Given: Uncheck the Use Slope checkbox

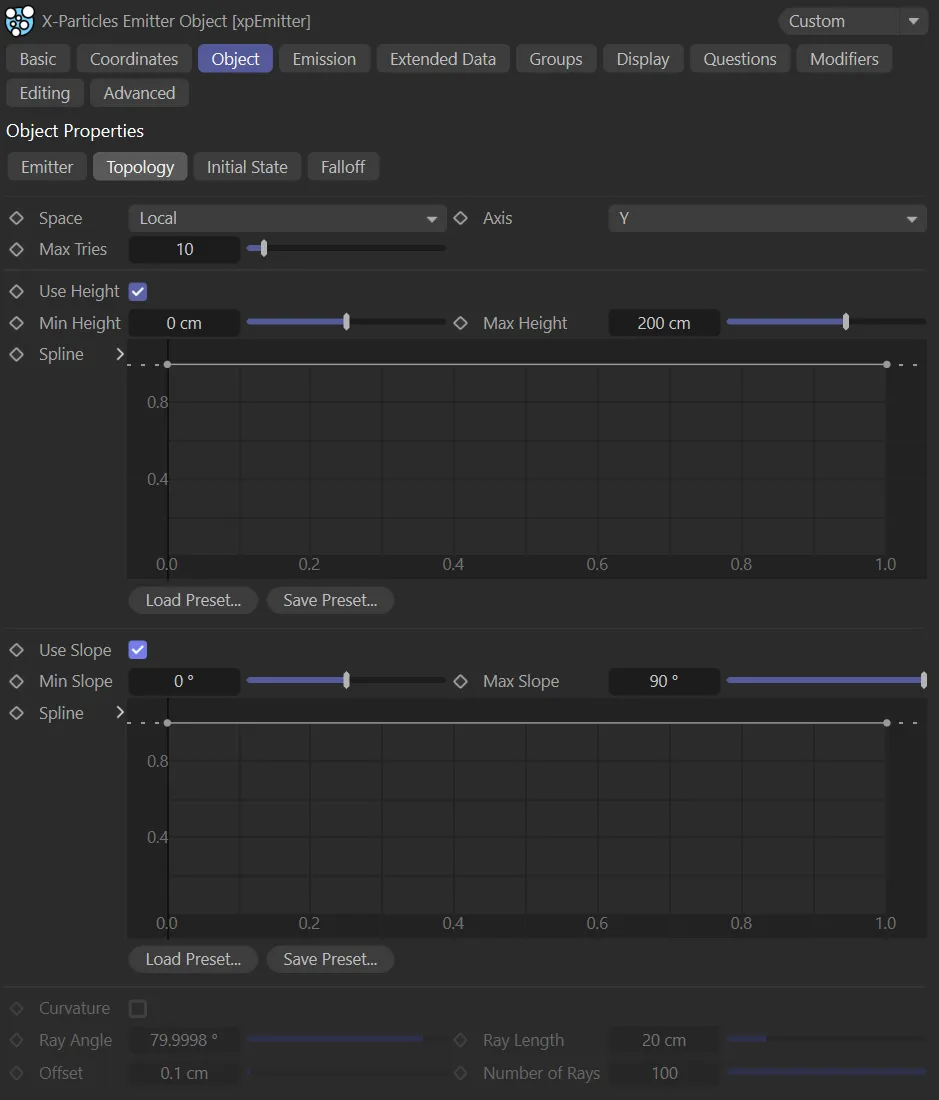Looking at the screenshot, I should pos(138,650).
